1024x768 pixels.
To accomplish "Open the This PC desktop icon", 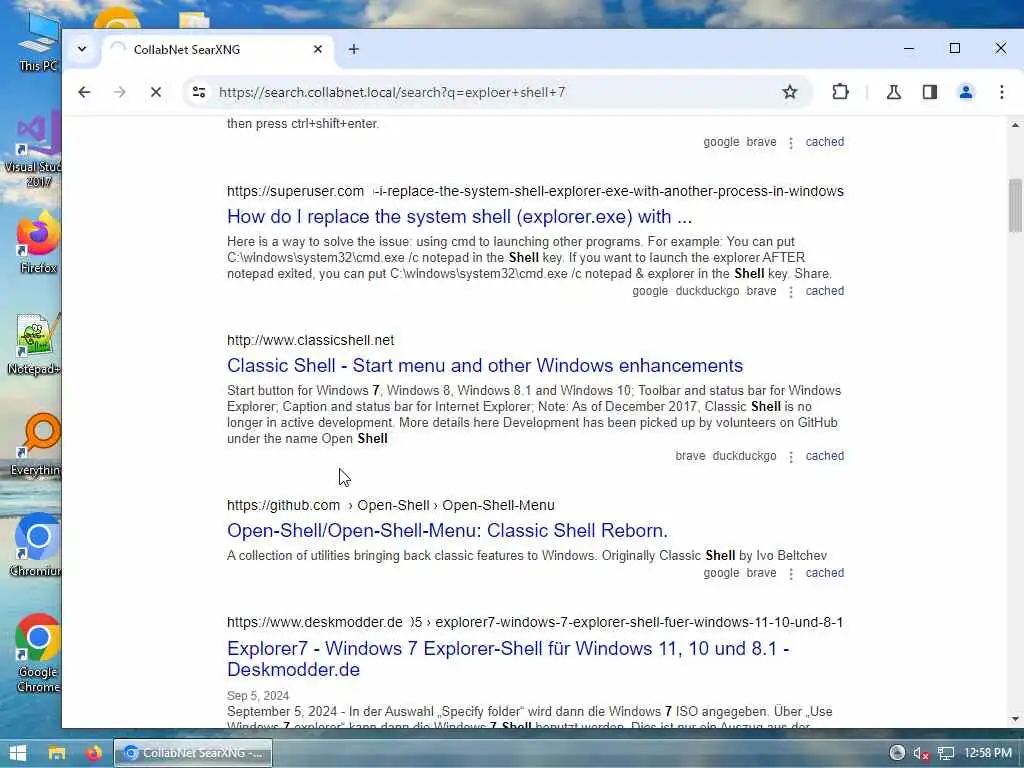I will tap(38, 43).
